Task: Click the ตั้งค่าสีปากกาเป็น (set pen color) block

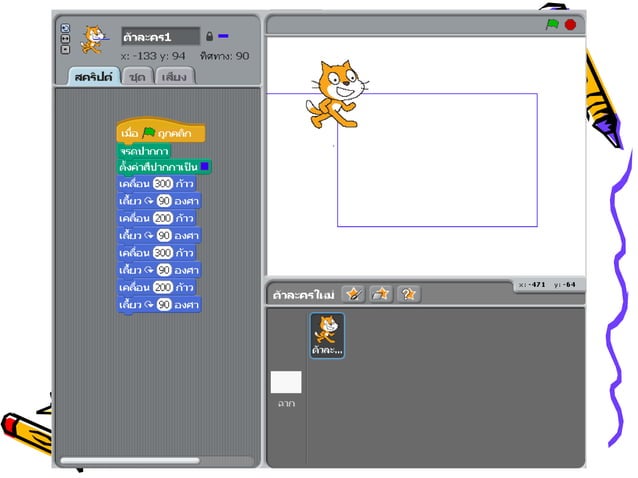Action: 164,167
